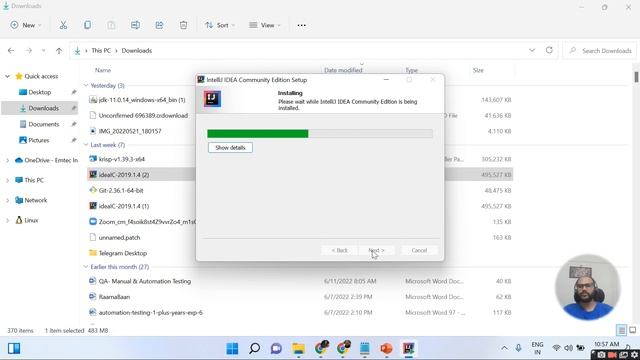640x360 pixels.
Task: Click the microphone icon in system tray
Action: (518, 348)
